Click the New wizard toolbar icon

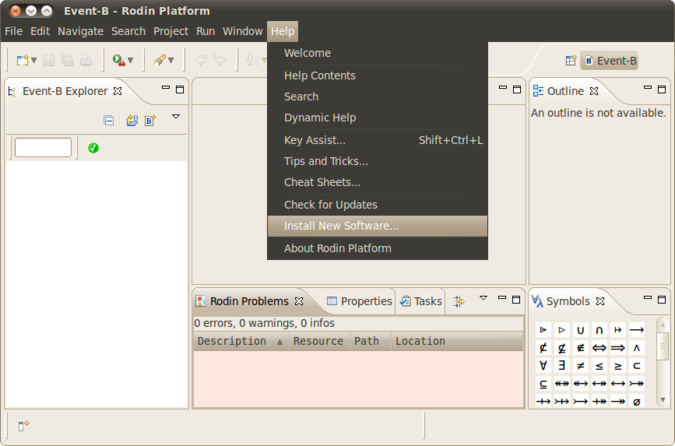[x=24, y=61]
